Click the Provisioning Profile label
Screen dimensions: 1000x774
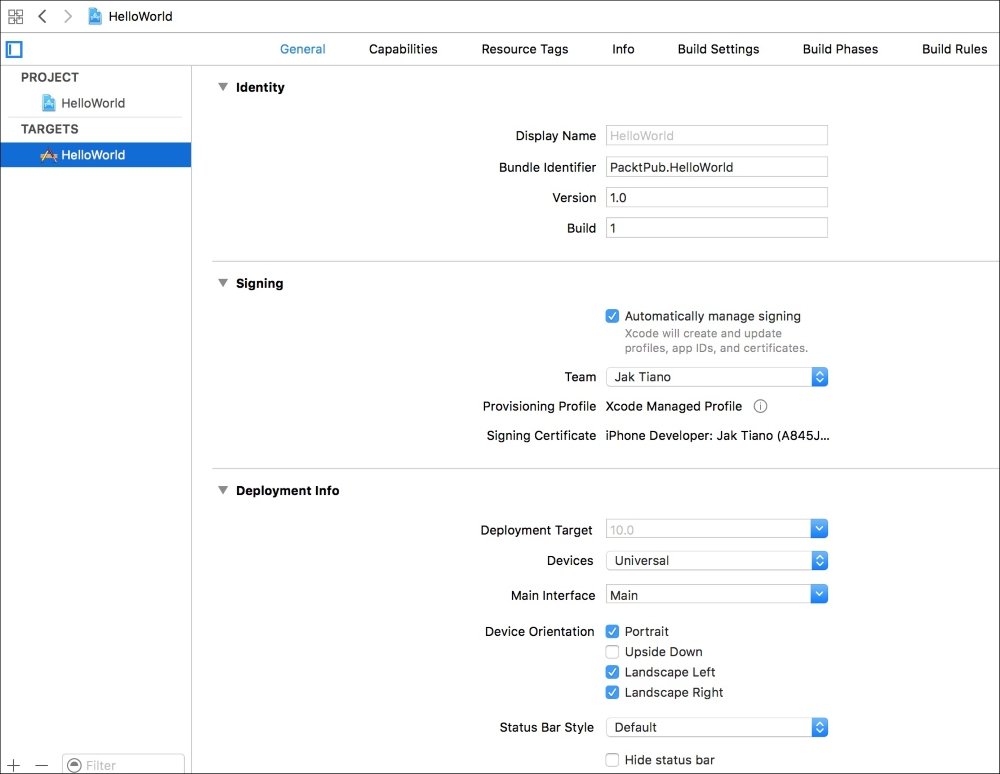click(x=540, y=406)
